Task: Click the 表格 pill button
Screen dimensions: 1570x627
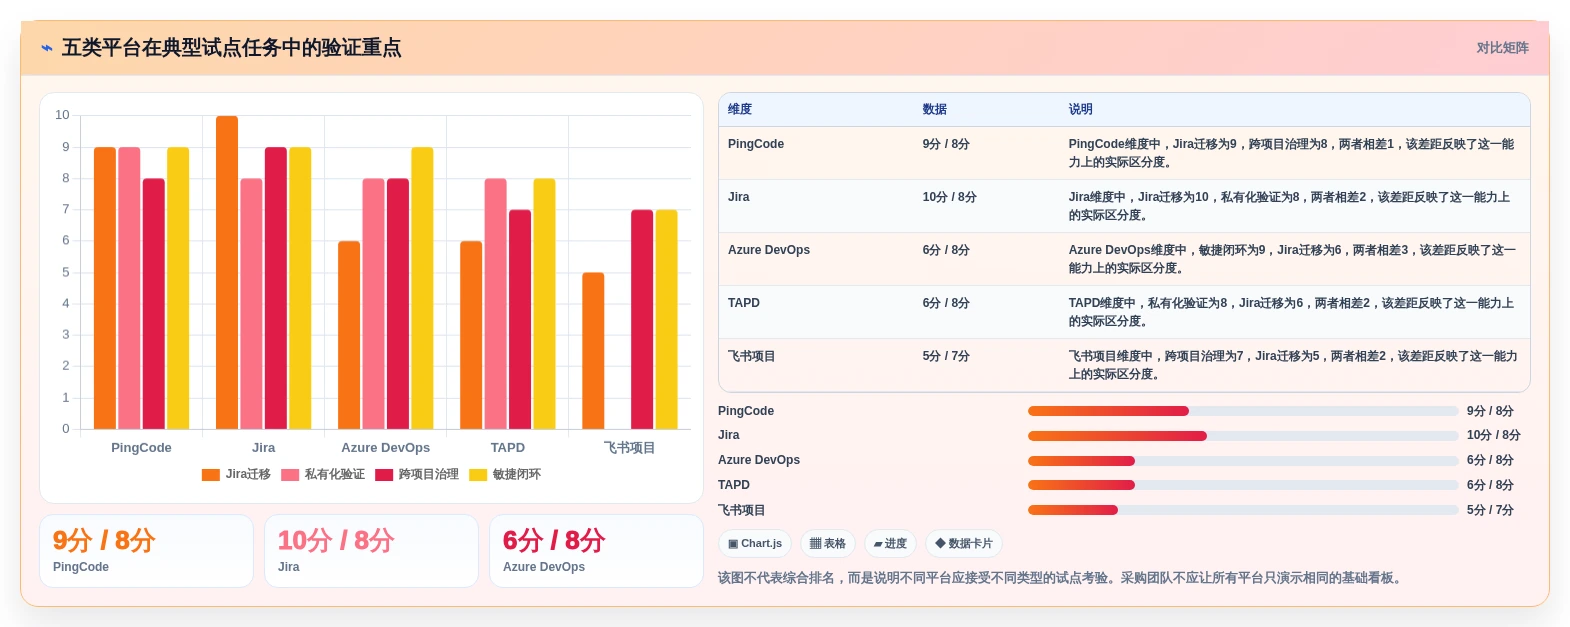Action: point(828,544)
